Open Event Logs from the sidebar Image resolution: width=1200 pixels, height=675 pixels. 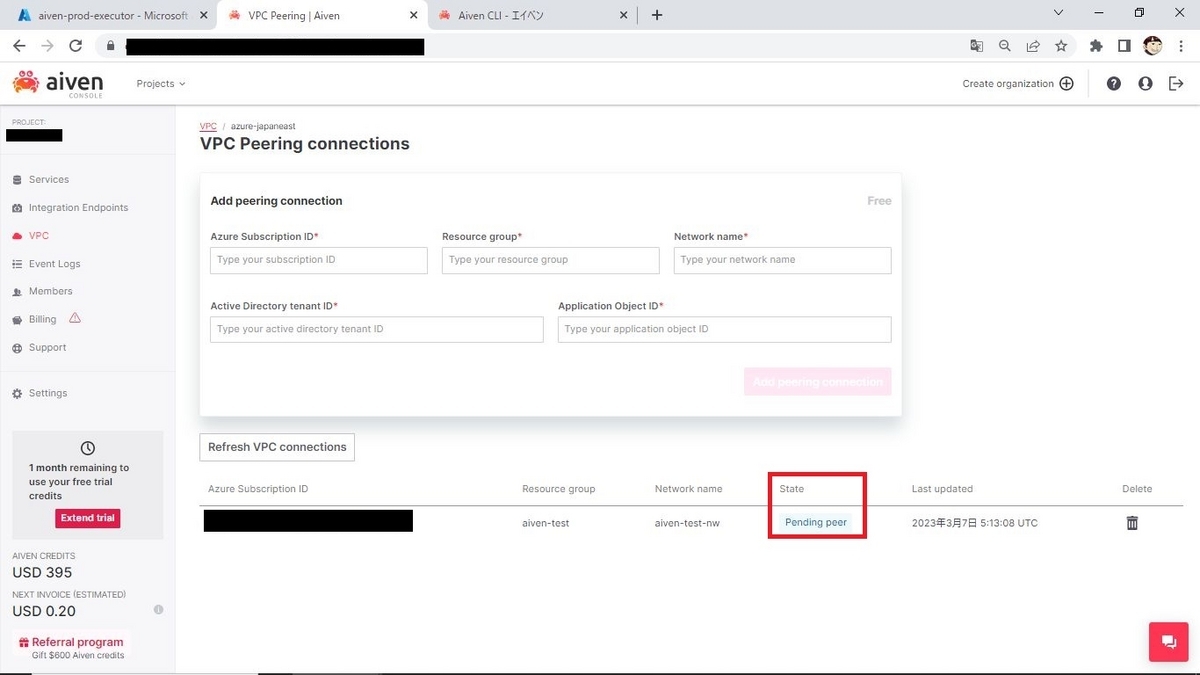tap(53, 263)
